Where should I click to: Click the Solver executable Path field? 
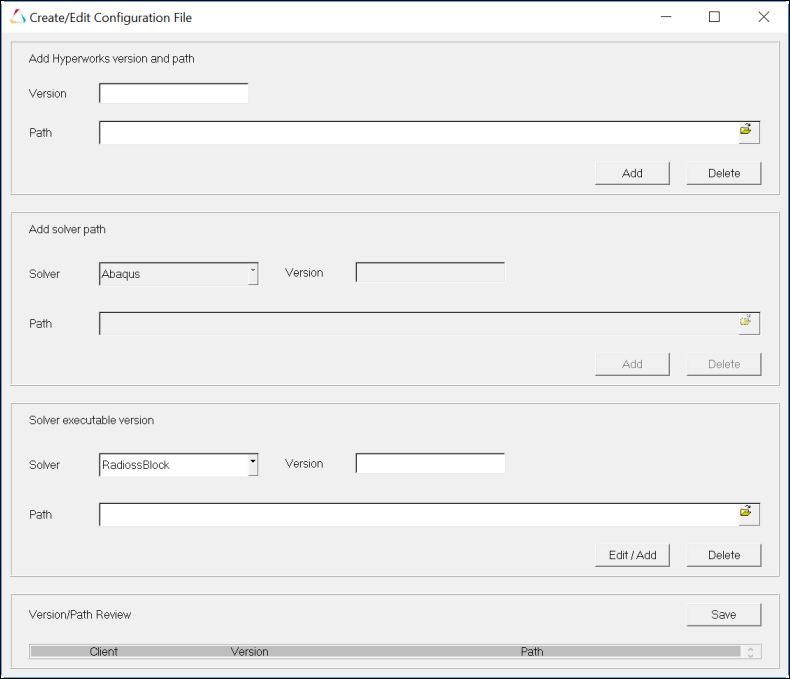point(419,514)
